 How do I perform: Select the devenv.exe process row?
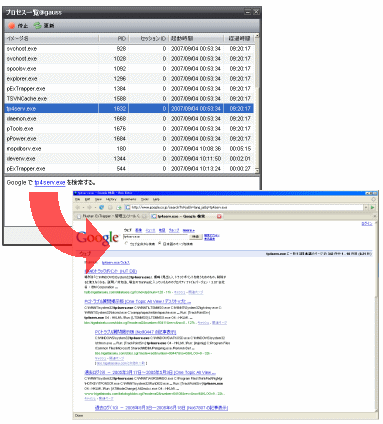pyautogui.click(x=129, y=159)
